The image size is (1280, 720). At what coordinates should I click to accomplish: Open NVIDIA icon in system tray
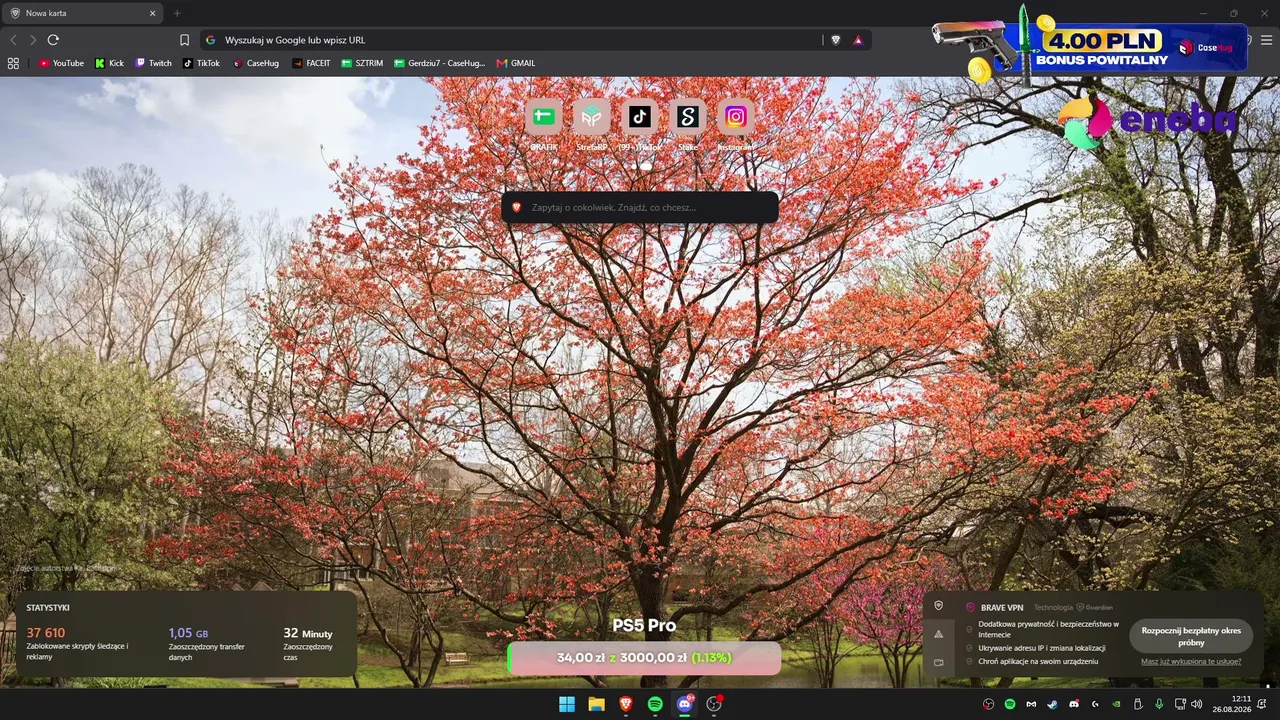(x=1116, y=704)
